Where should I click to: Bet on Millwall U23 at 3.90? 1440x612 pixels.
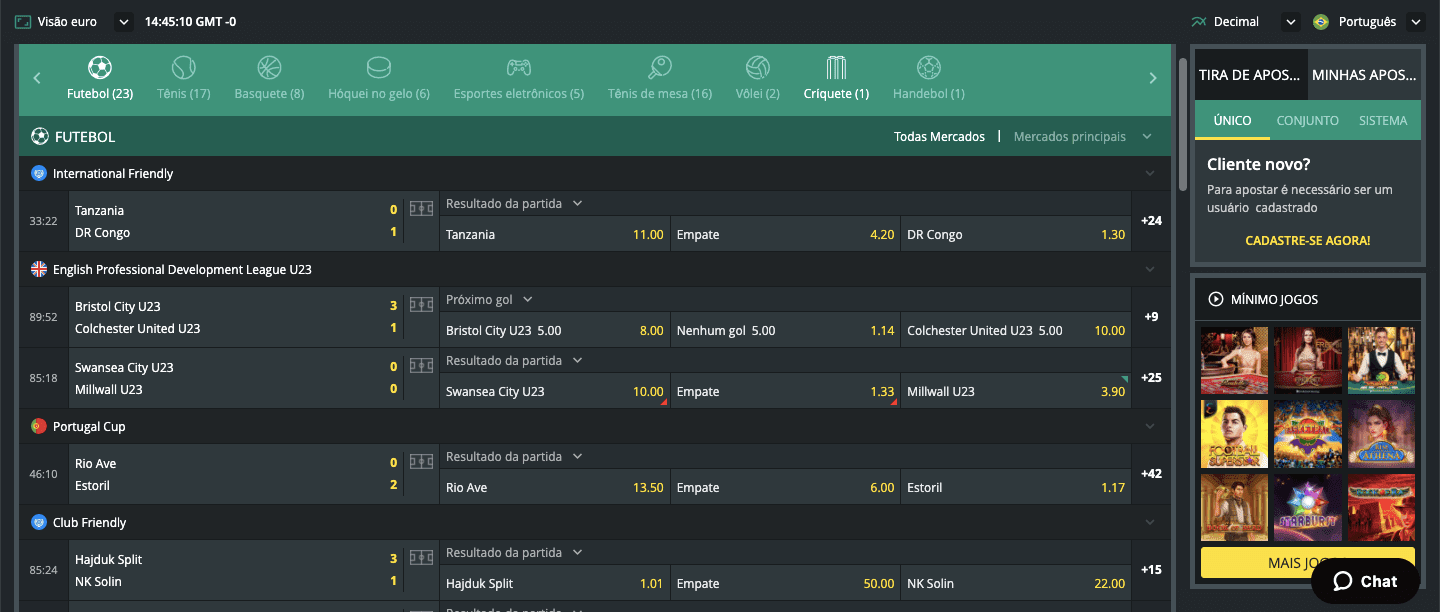coord(1016,391)
